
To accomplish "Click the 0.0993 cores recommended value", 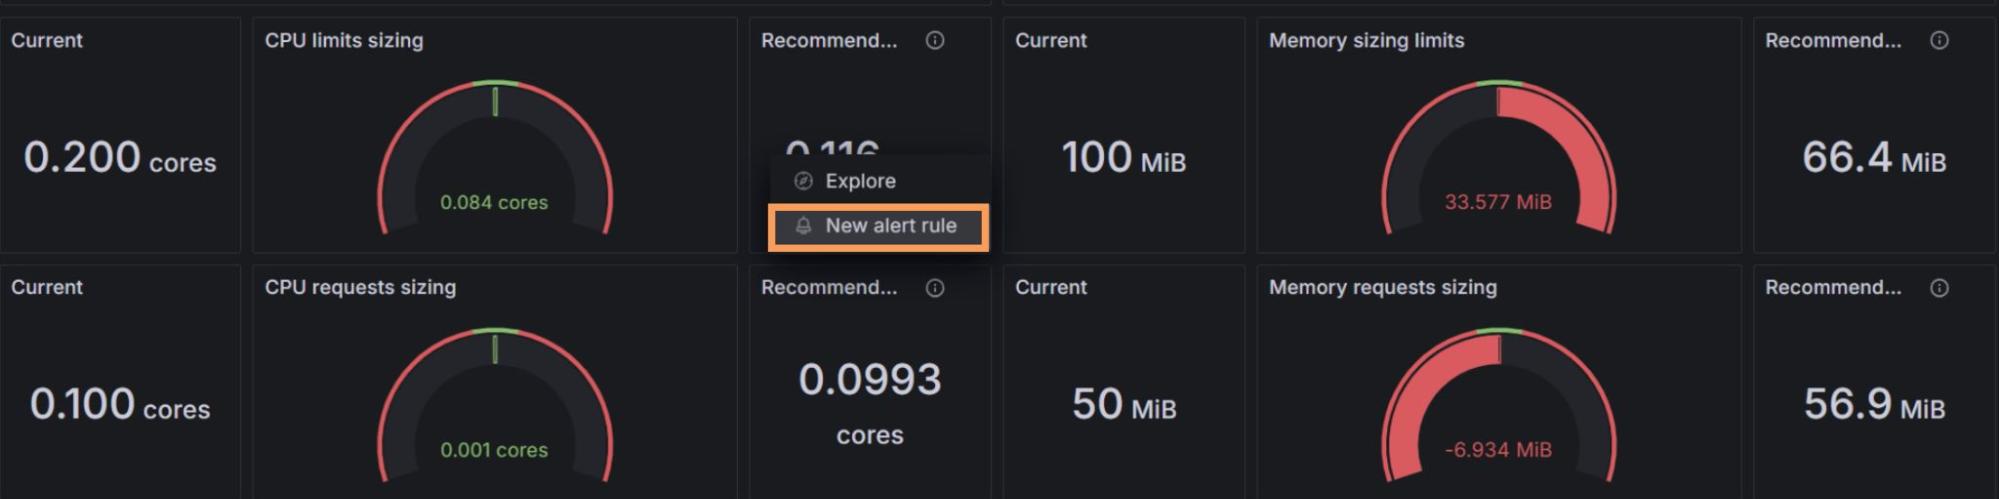I will point(870,381).
